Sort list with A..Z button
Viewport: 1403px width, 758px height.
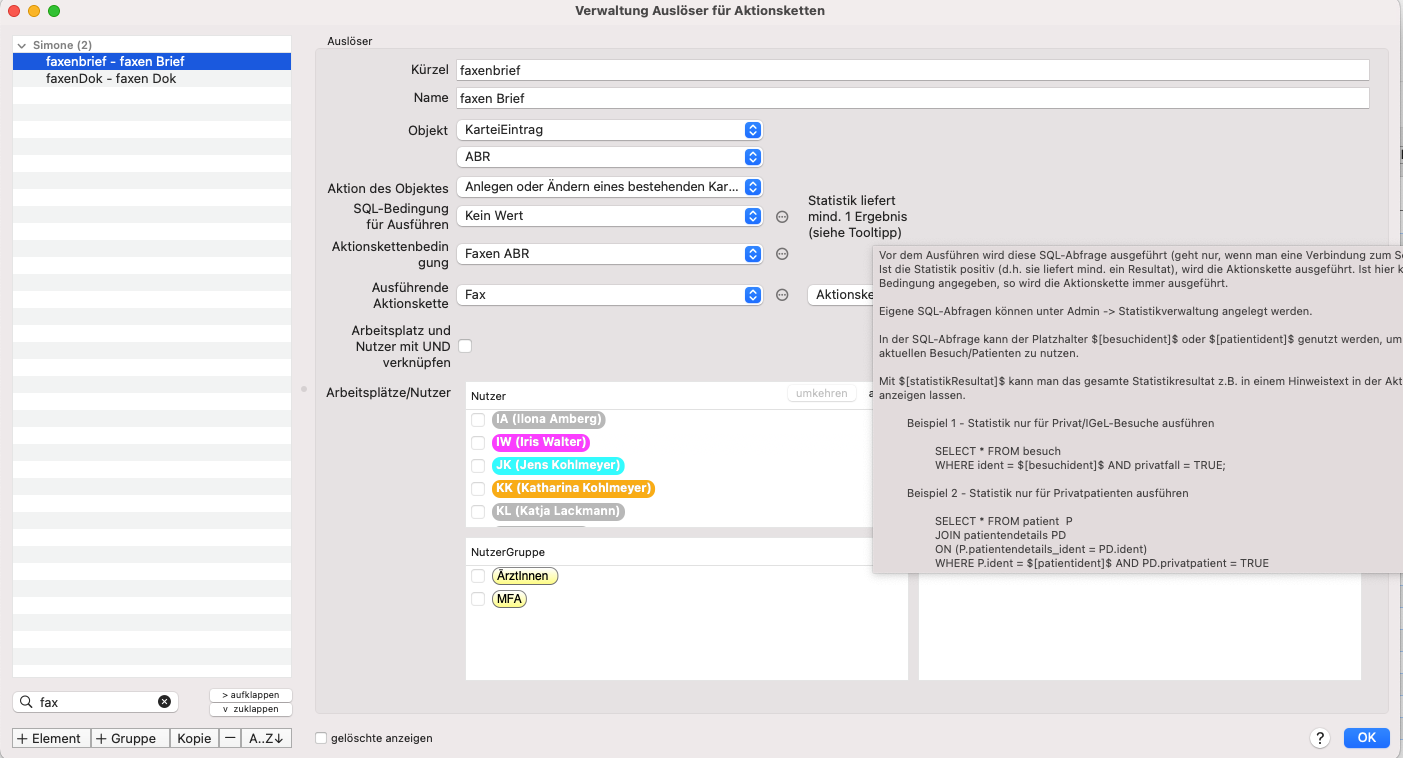coord(266,738)
